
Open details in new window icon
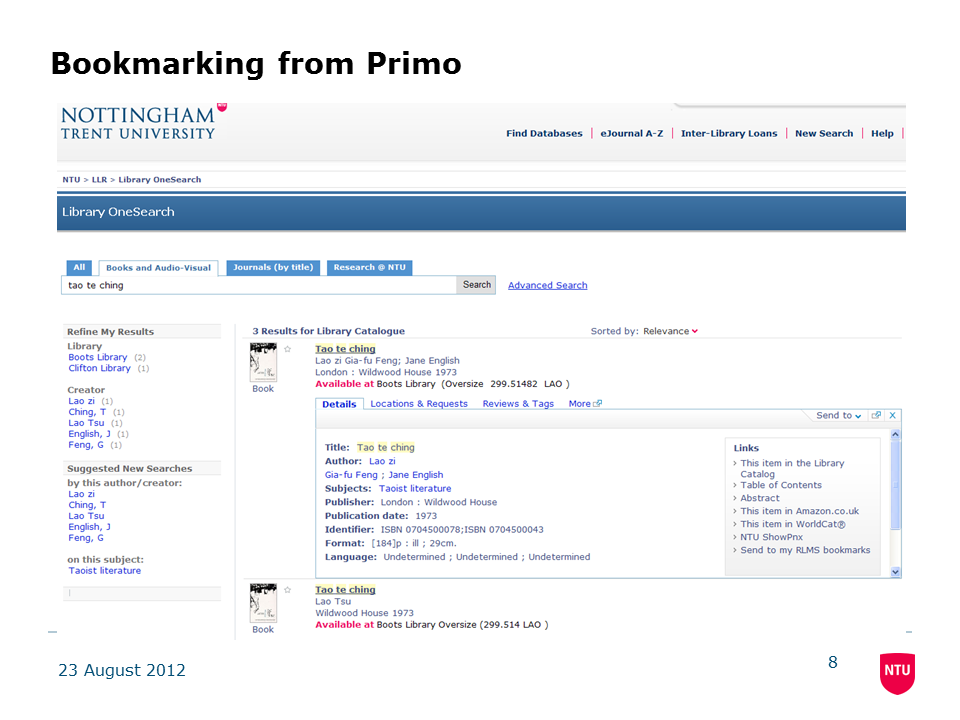876,415
